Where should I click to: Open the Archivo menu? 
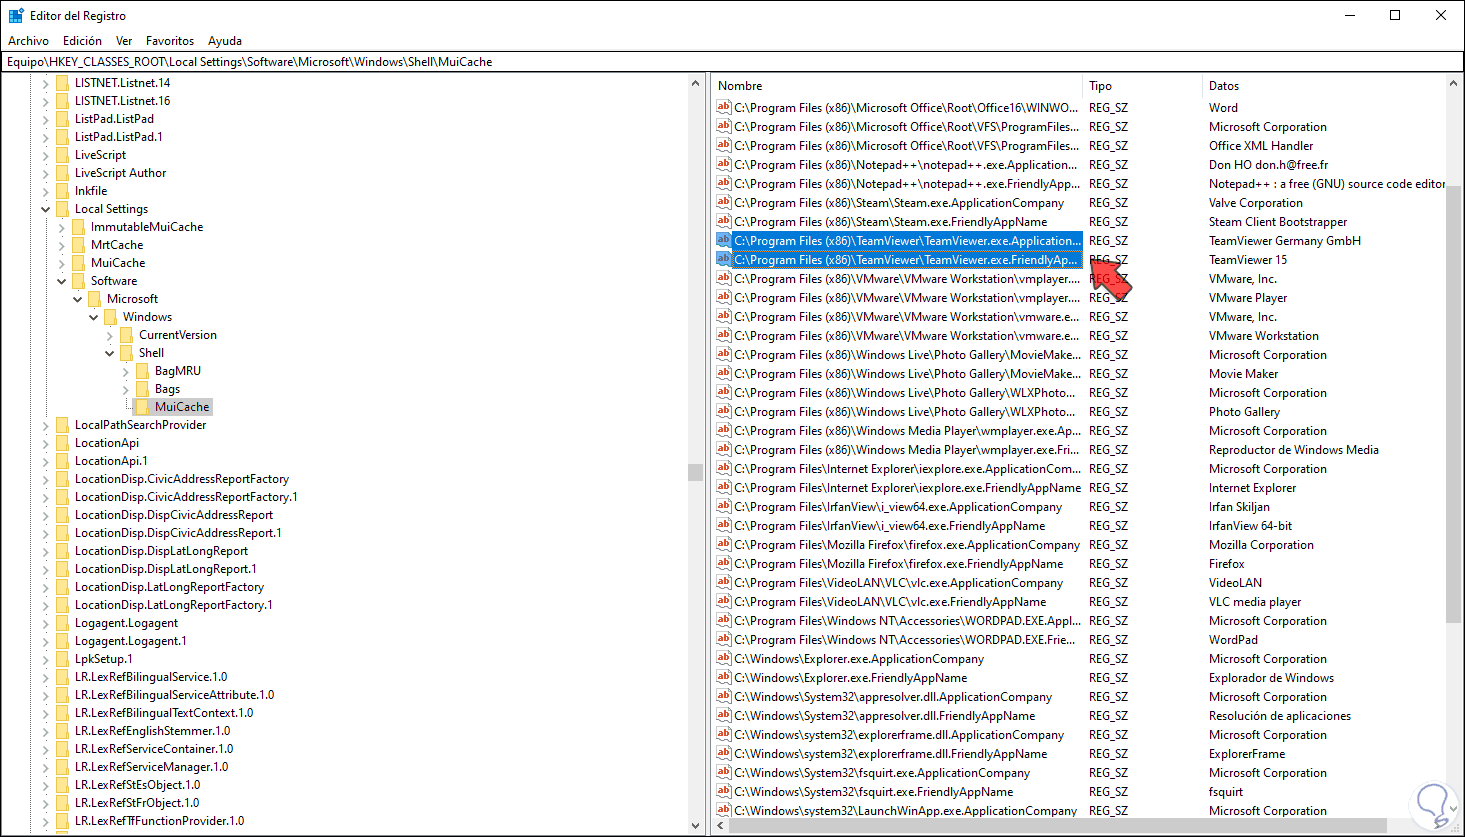[29, 41]
